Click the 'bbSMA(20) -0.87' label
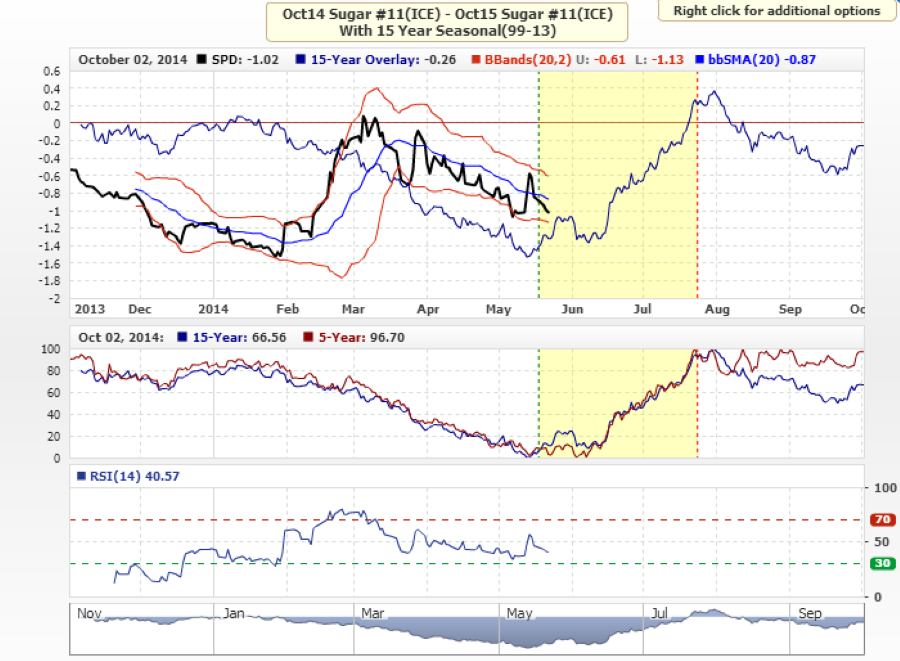The image size is (900, 661). coord(762,60)
